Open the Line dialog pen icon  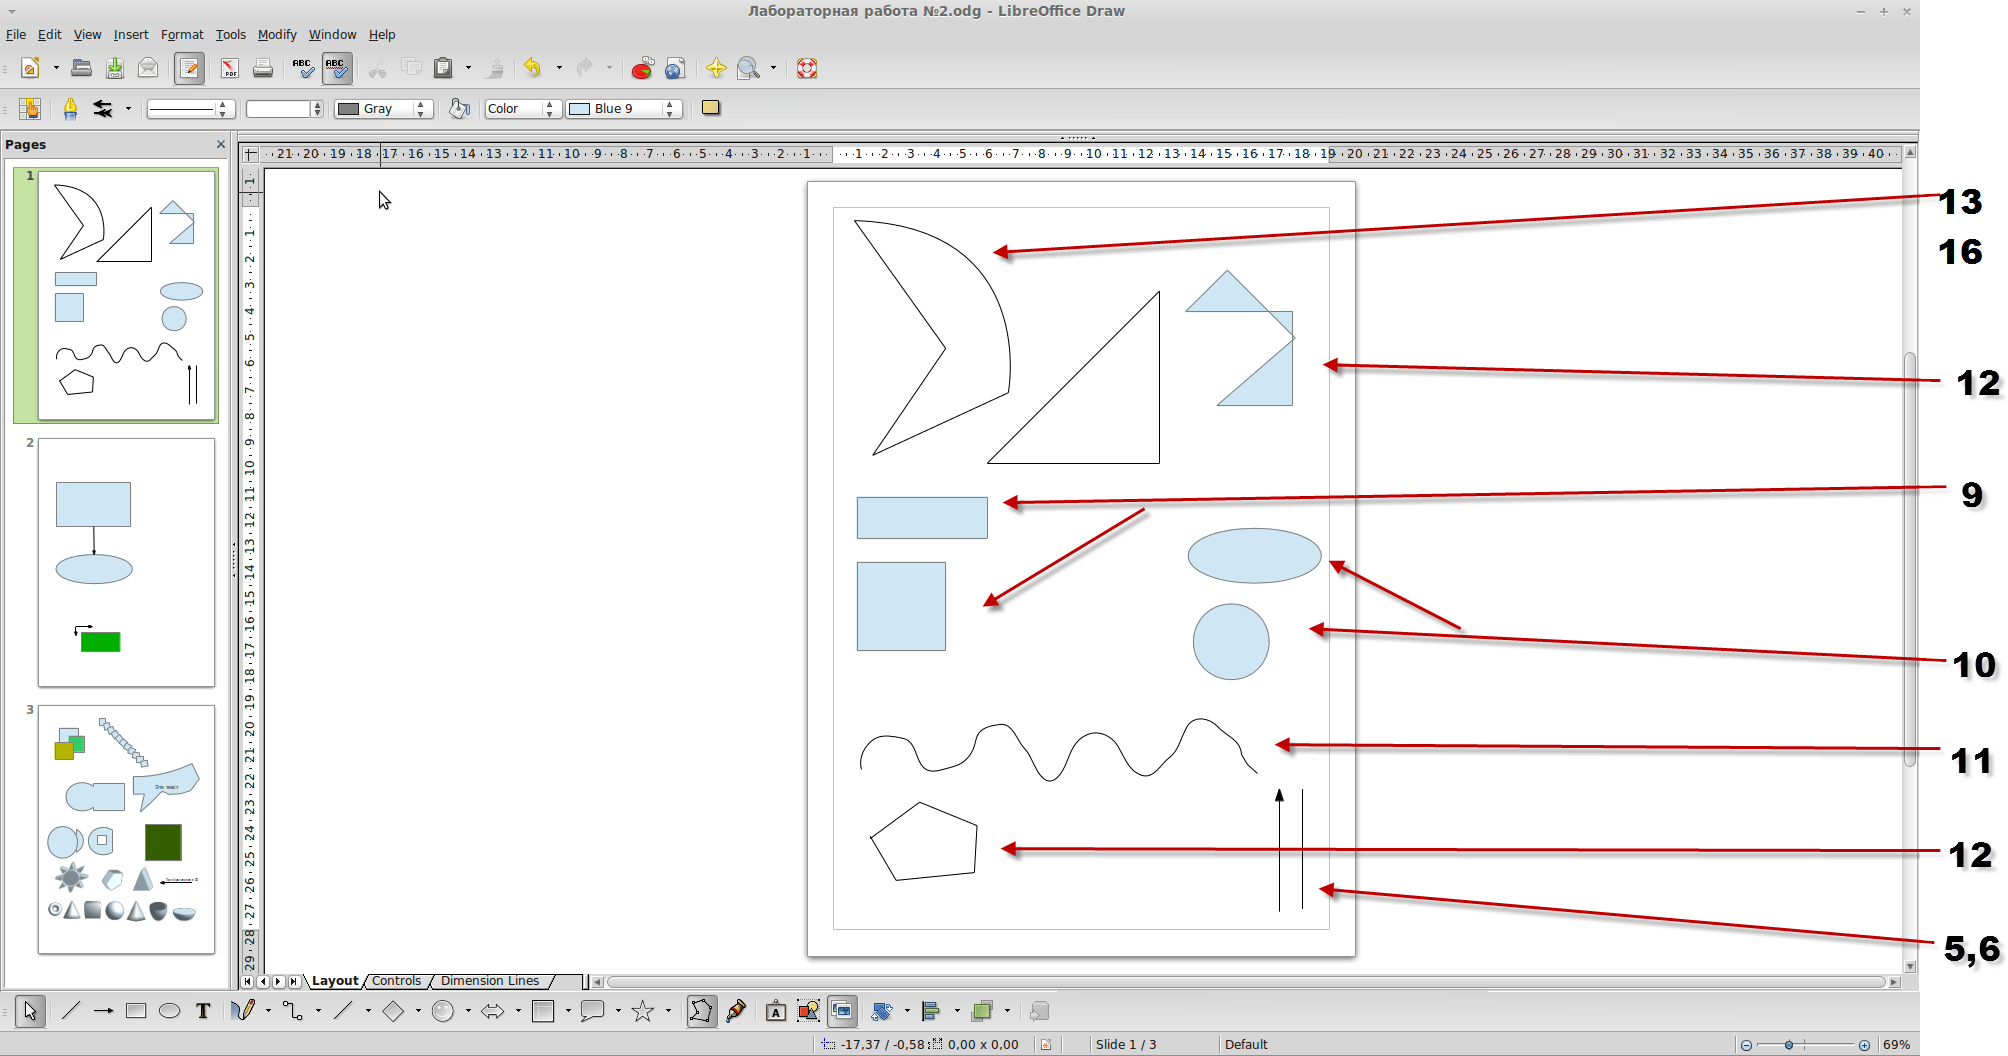pyautogui.click(x=70, y=108)
